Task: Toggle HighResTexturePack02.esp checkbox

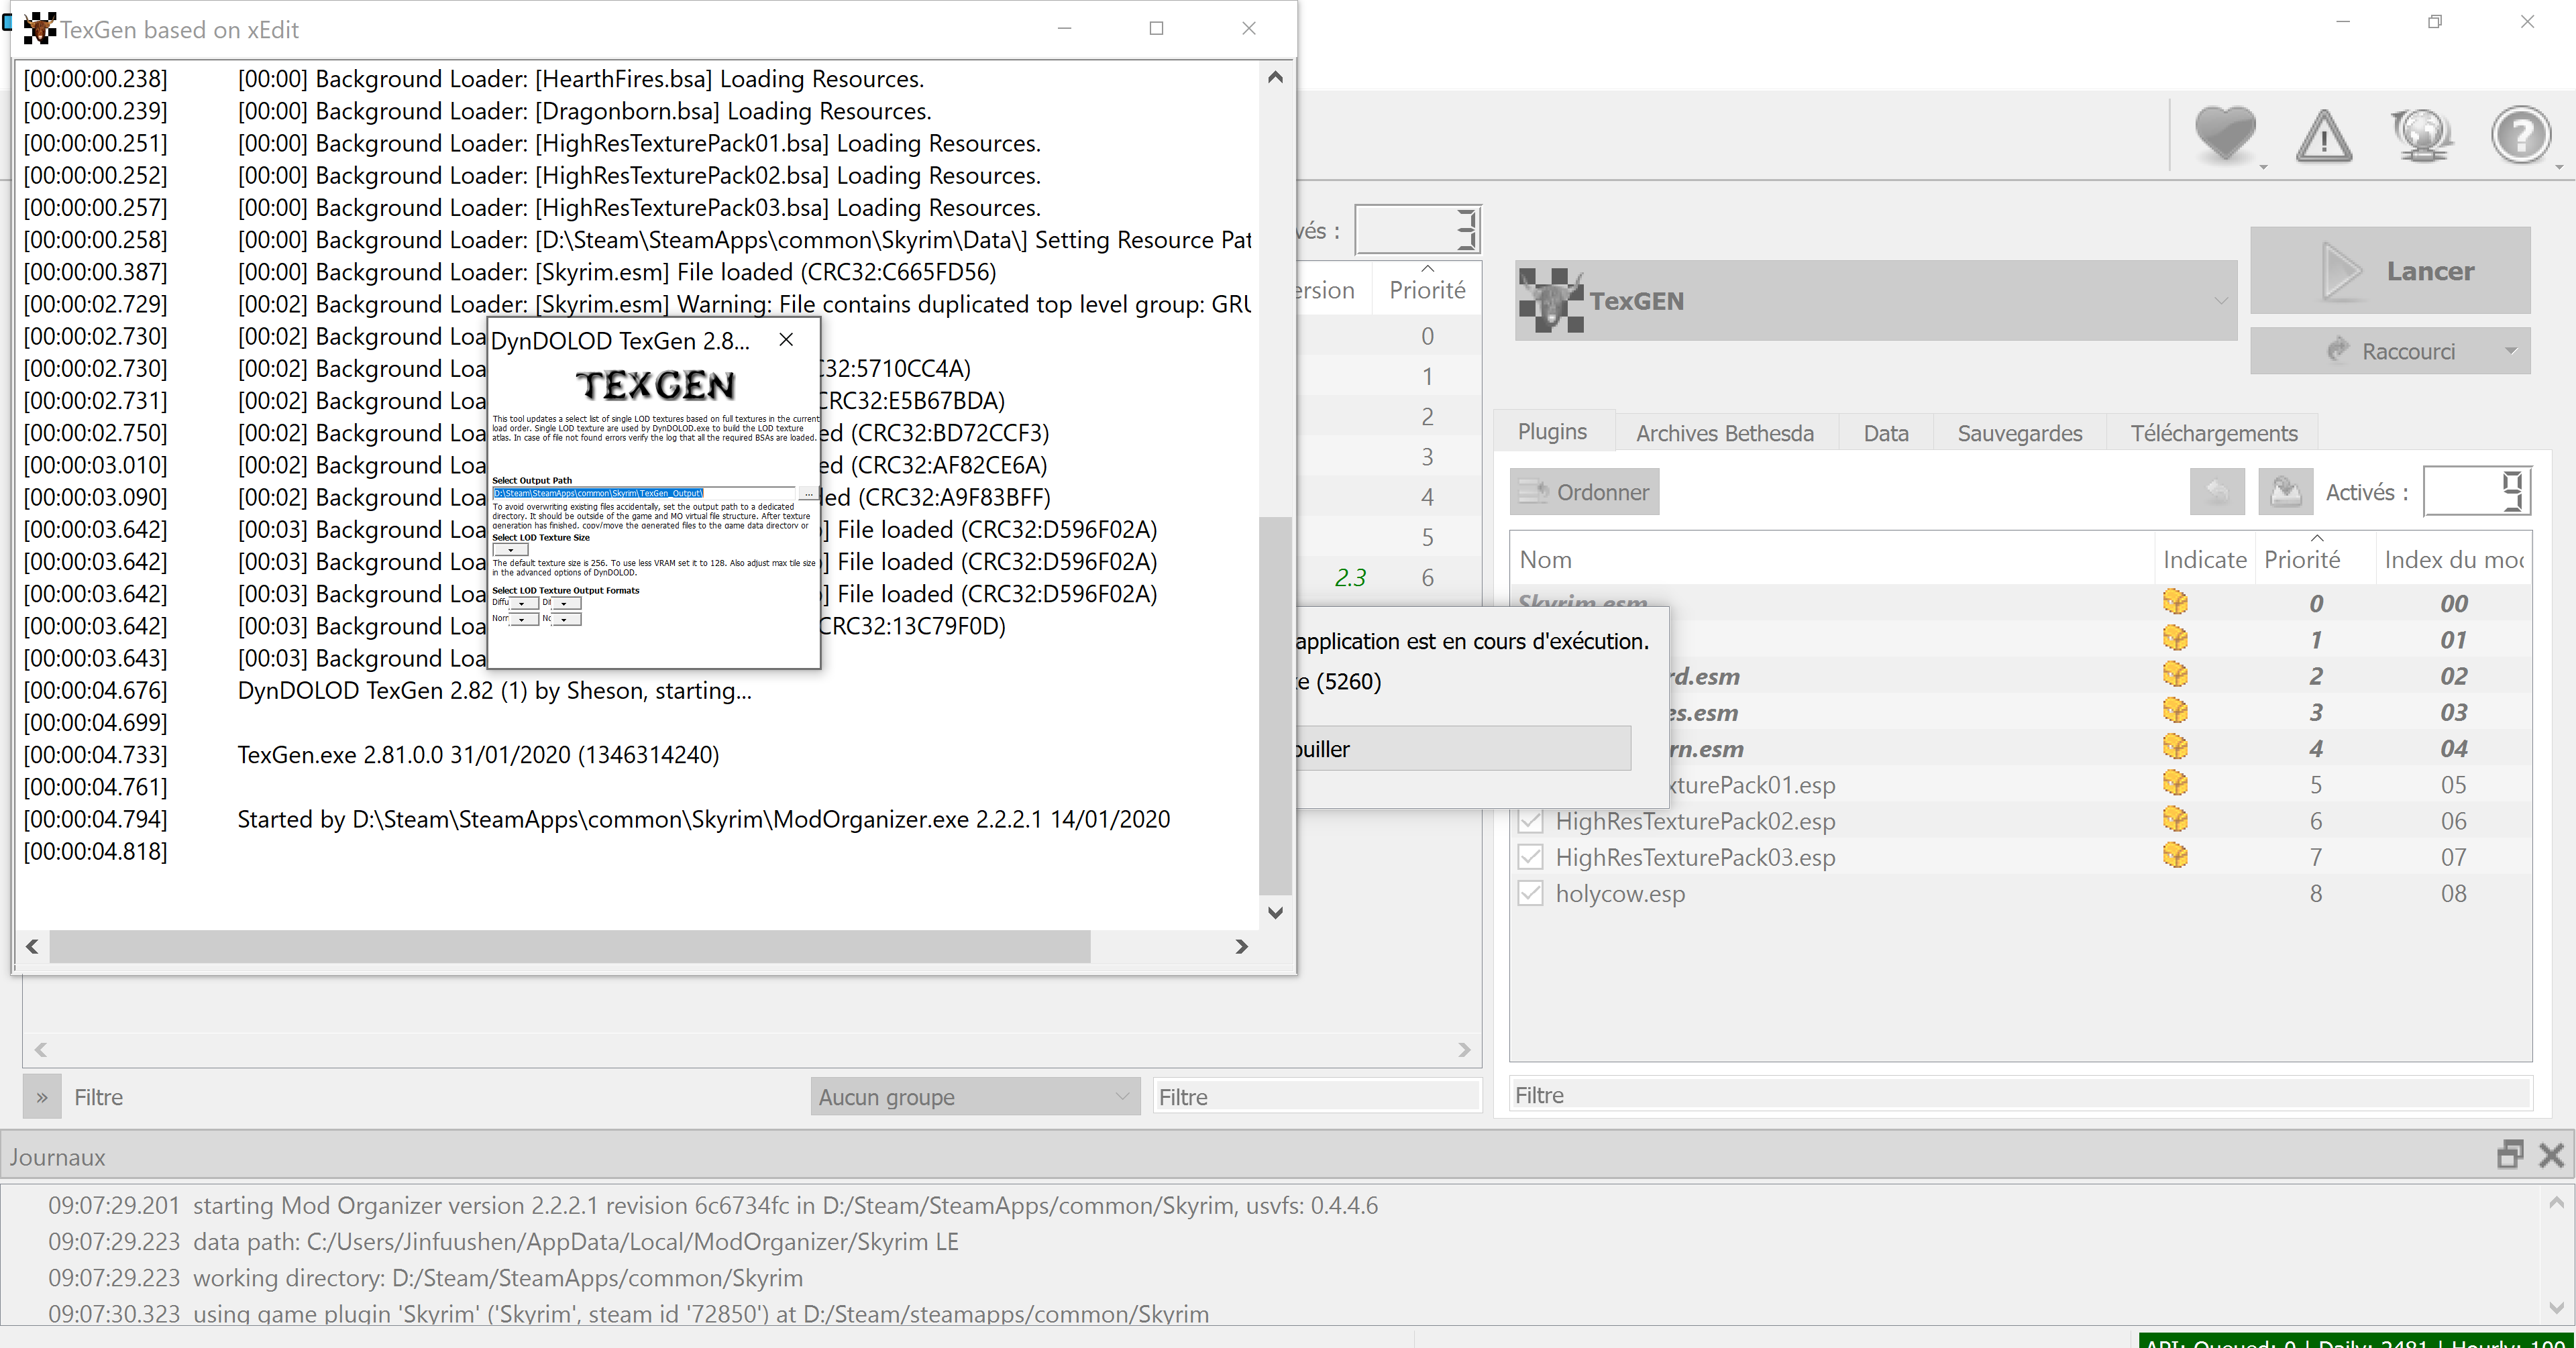Action: [1530, 821]
